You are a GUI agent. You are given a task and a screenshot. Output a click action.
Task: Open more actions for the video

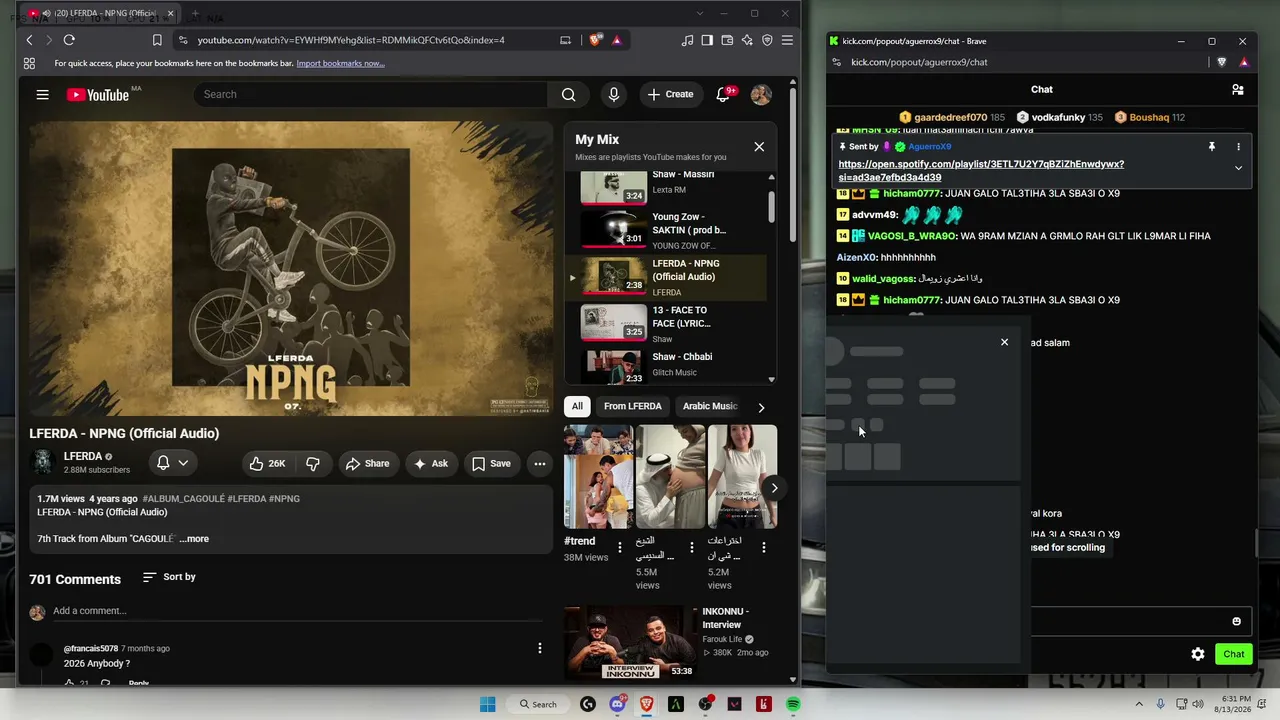click(539, 463)
